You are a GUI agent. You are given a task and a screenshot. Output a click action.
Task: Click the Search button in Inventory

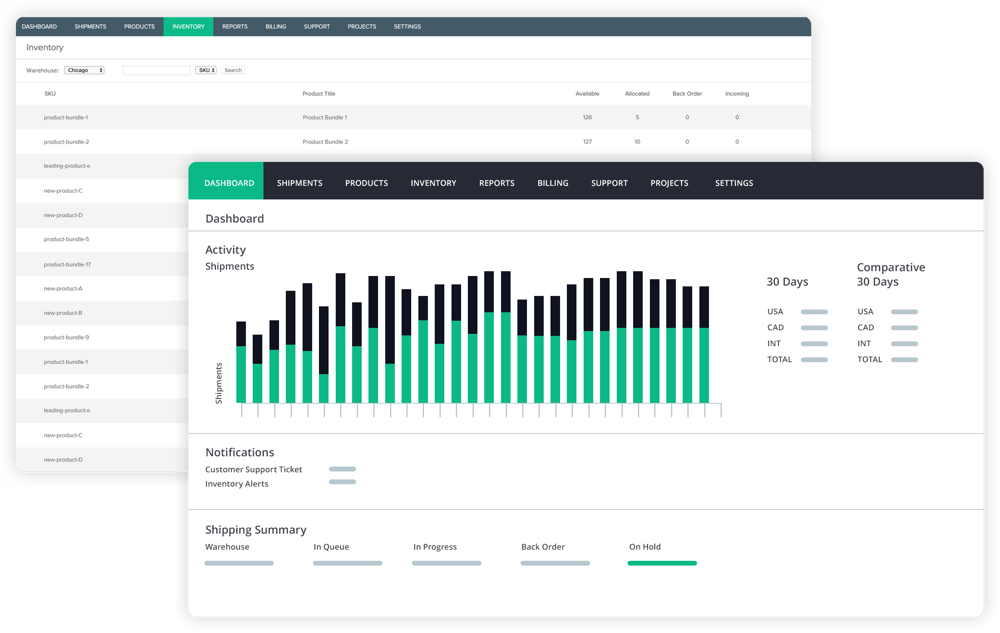[233, 70]
